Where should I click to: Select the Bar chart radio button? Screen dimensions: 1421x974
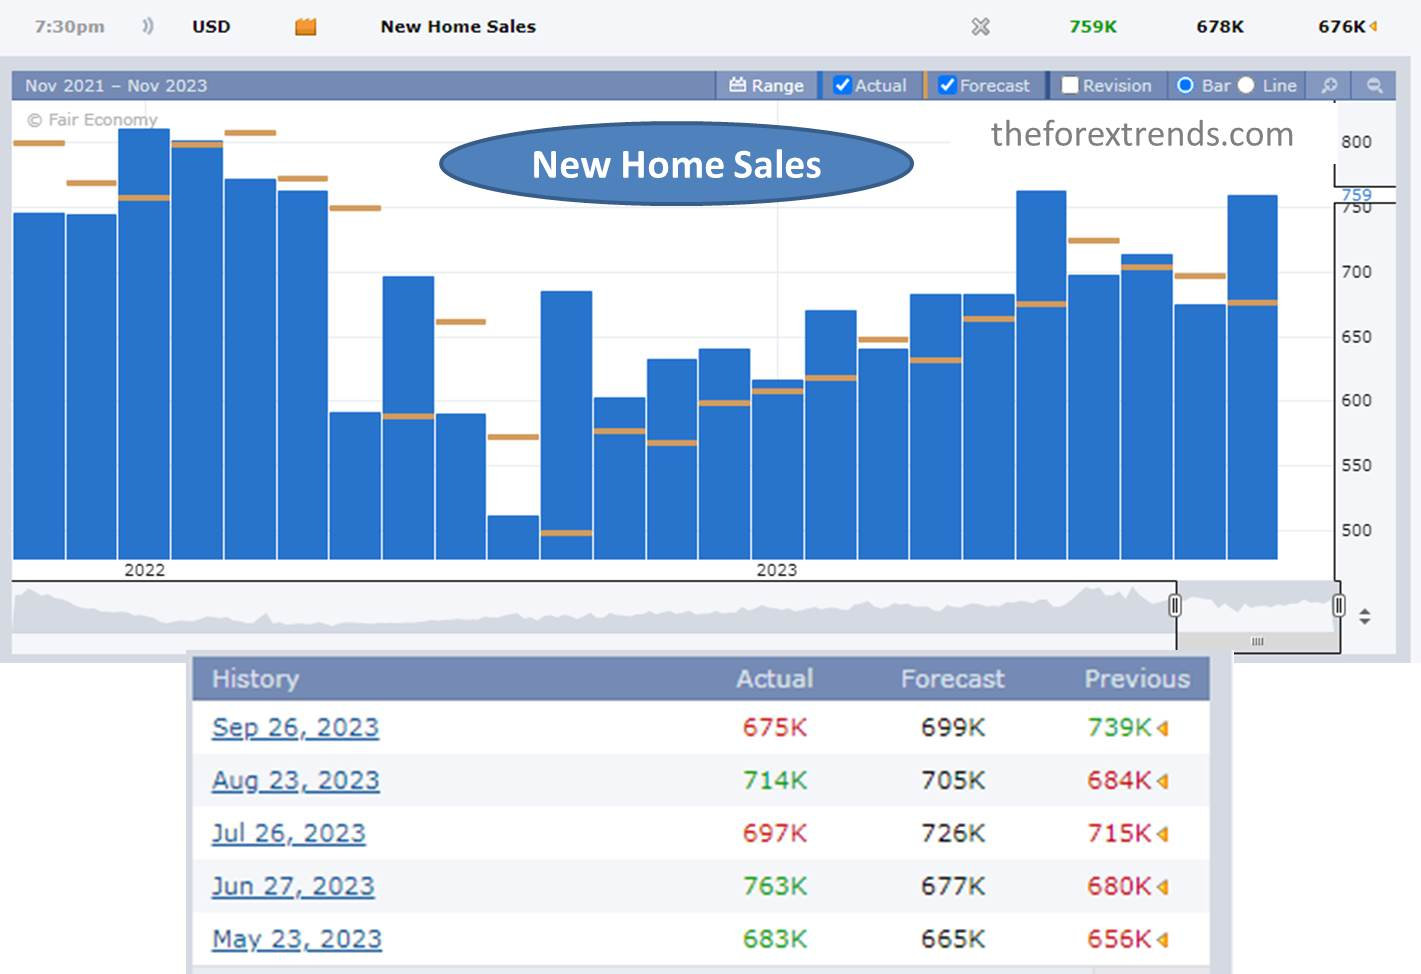[x=1185, y=86]
